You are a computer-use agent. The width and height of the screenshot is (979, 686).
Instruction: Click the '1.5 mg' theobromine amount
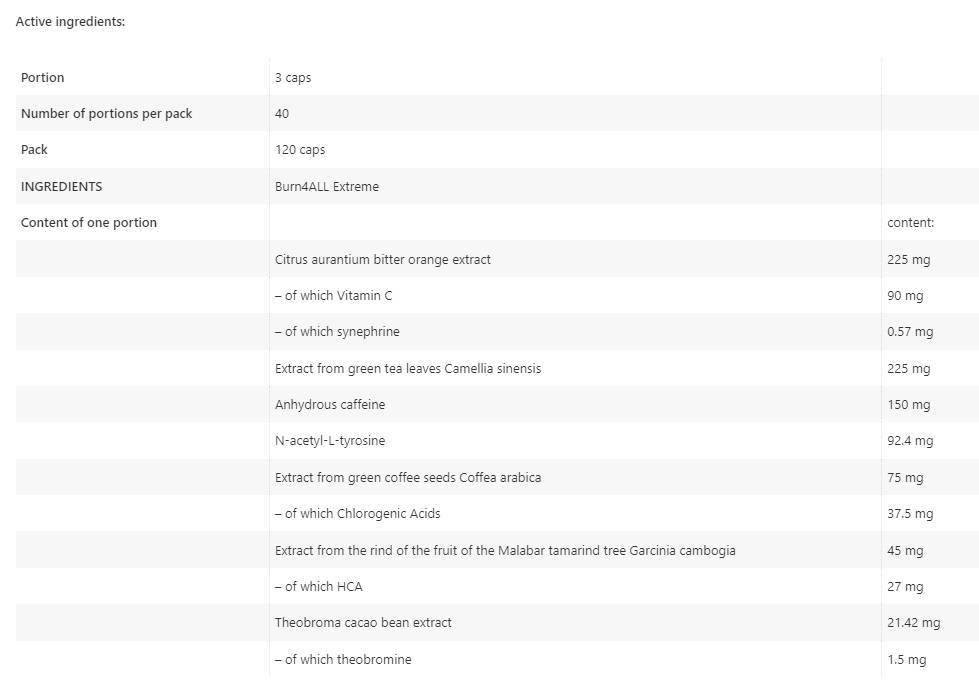[906, 660]
